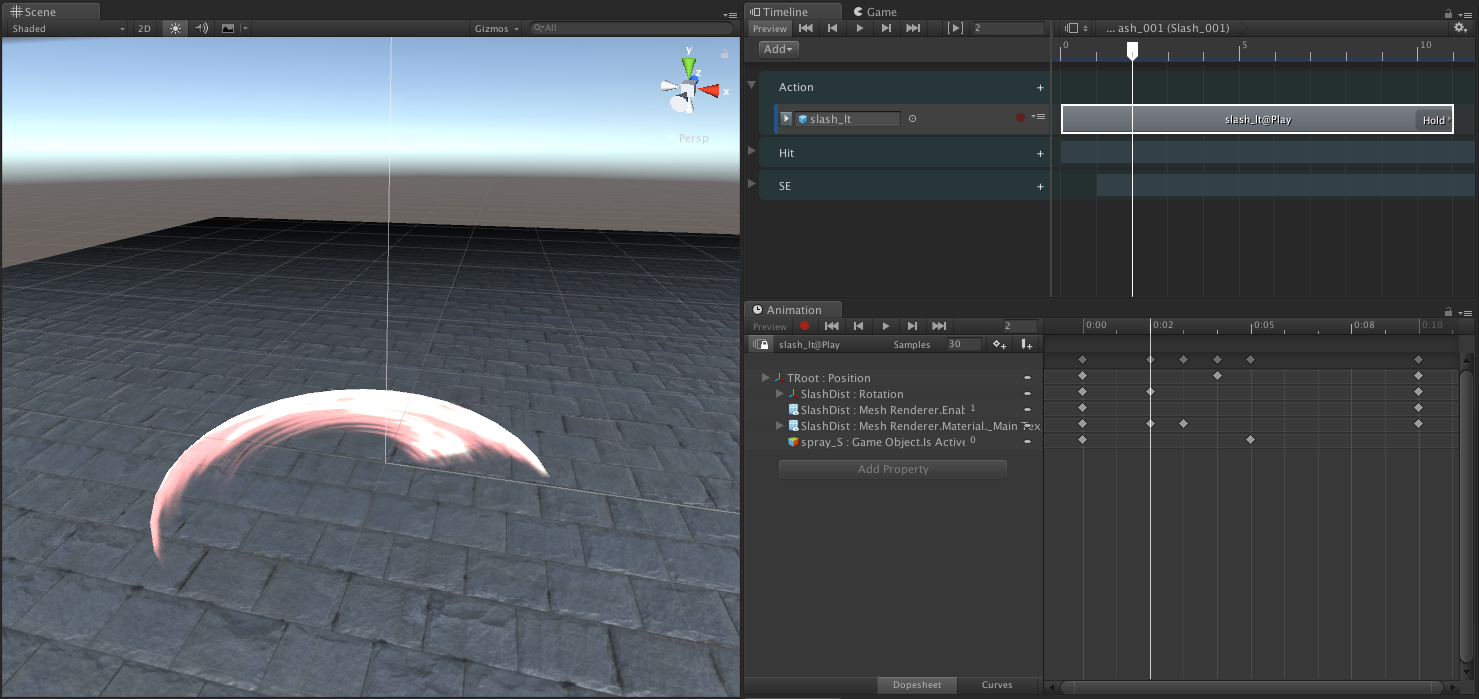Open the effects visibility icon in Scene view
Screen dimensions: 1479x699
[x=226, y=28]
